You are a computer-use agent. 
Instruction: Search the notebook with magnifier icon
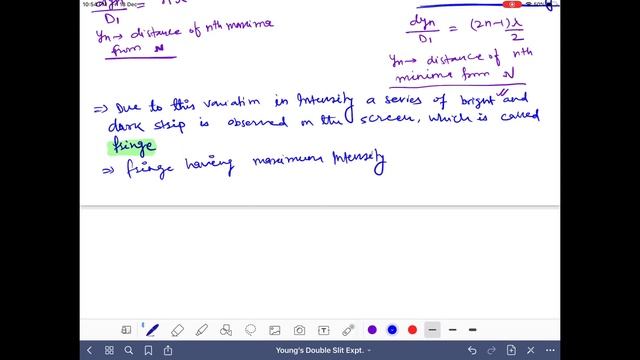pyautogui.click(x=129, y=350)
